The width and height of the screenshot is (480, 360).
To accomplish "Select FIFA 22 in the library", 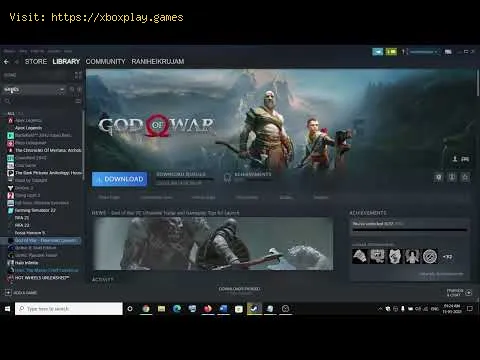I will 22,225.
